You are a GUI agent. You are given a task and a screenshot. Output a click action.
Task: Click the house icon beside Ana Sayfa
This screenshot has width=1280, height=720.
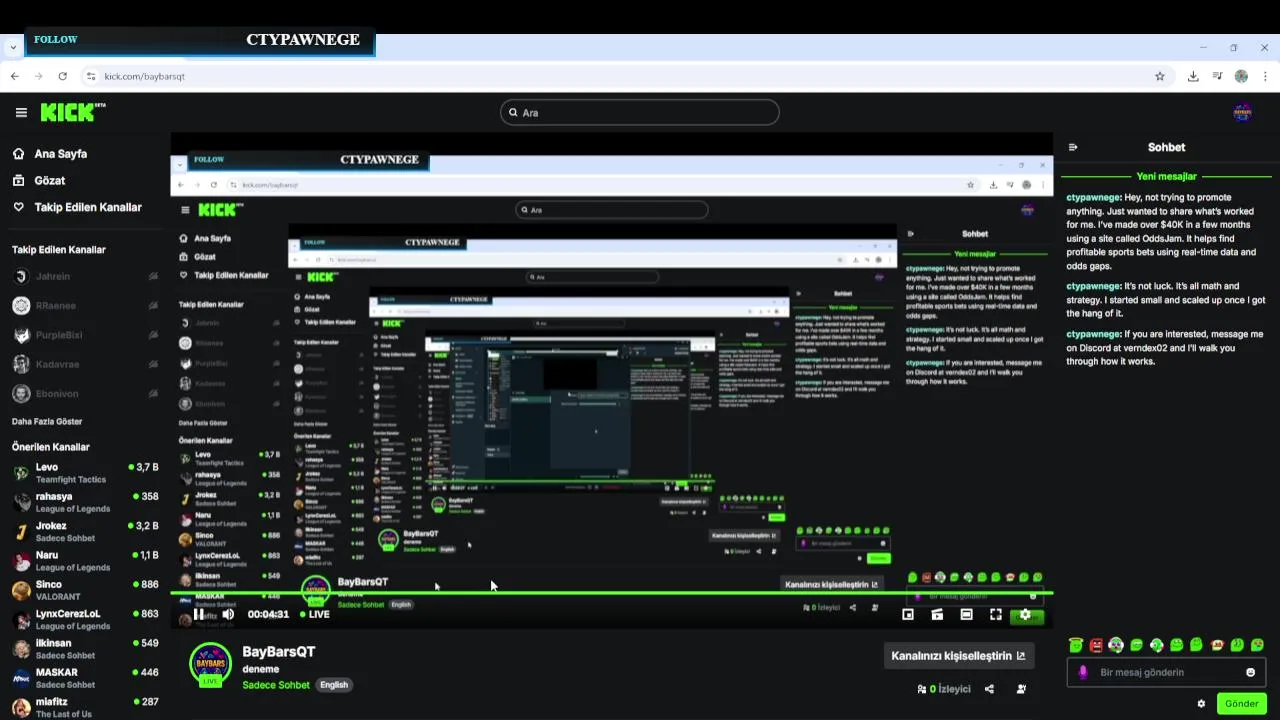[19, 154]
